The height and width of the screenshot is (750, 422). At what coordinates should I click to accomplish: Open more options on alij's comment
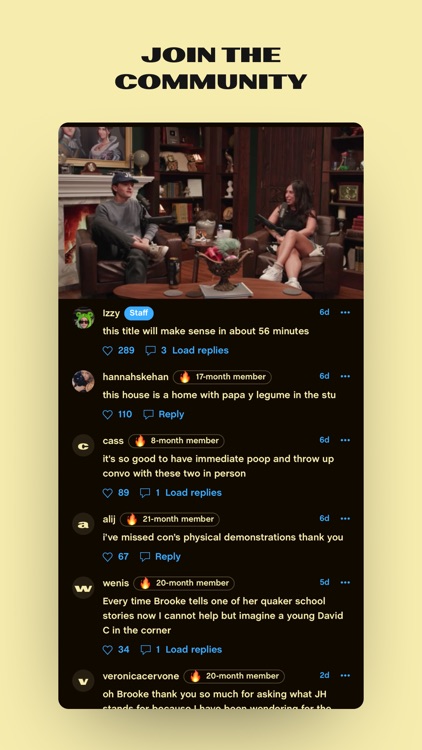(345, 518)
